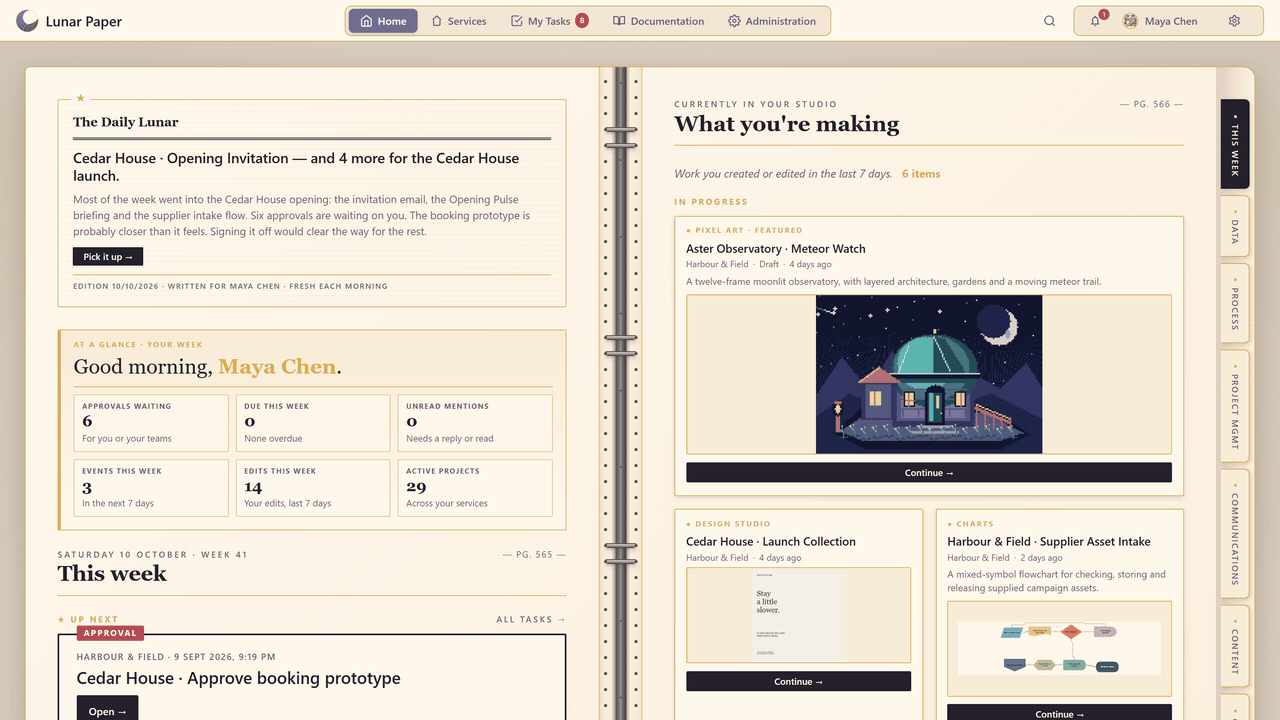Click the Administration gear icon

pos(734,21)
